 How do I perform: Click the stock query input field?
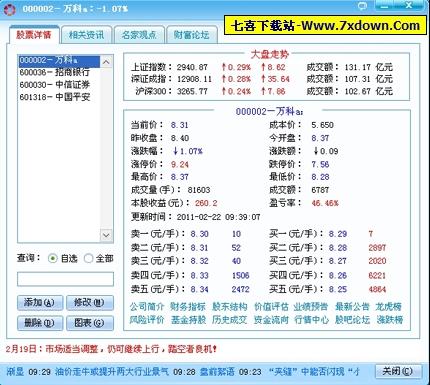tap(65, 279)
